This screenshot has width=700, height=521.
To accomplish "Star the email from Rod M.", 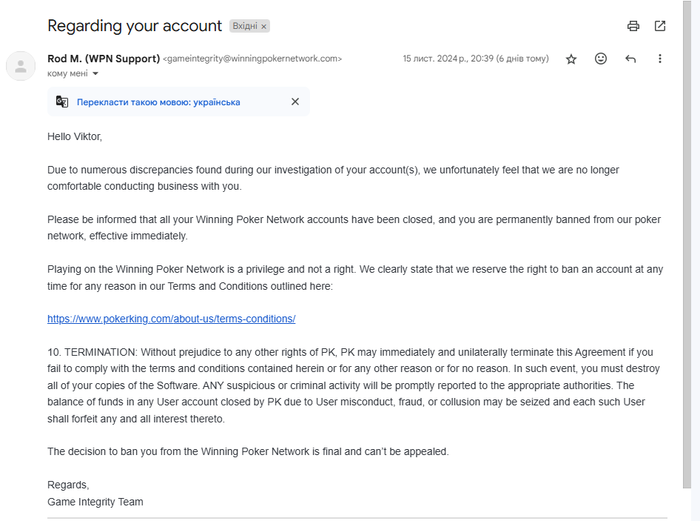I will (x=571, y=59).
